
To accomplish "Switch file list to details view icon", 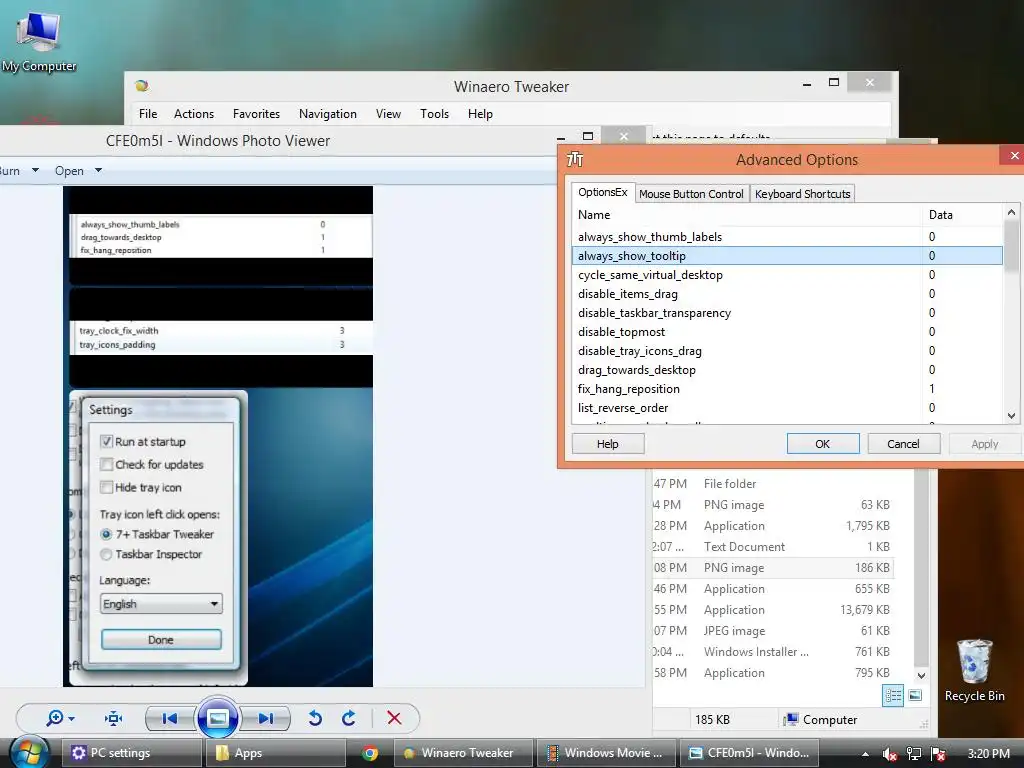I will (x=893, y=696).
